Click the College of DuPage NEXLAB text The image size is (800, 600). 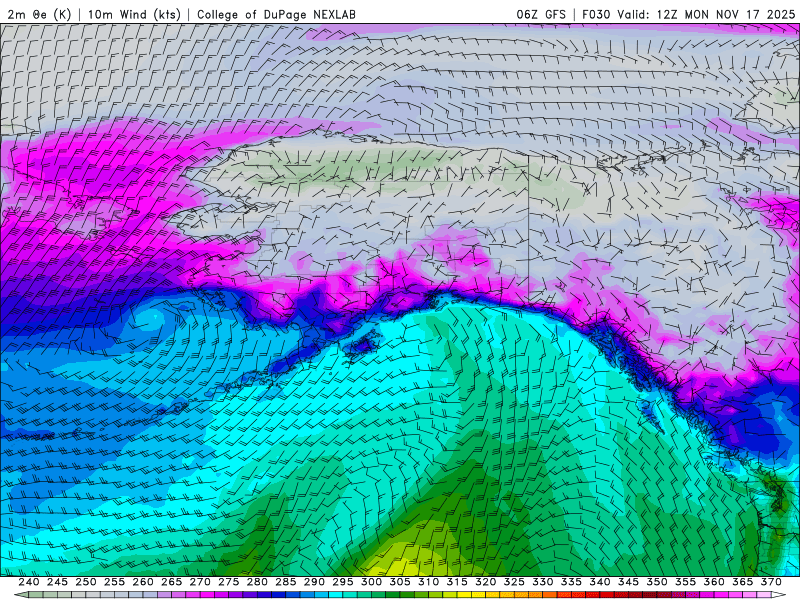pos(276,14)
